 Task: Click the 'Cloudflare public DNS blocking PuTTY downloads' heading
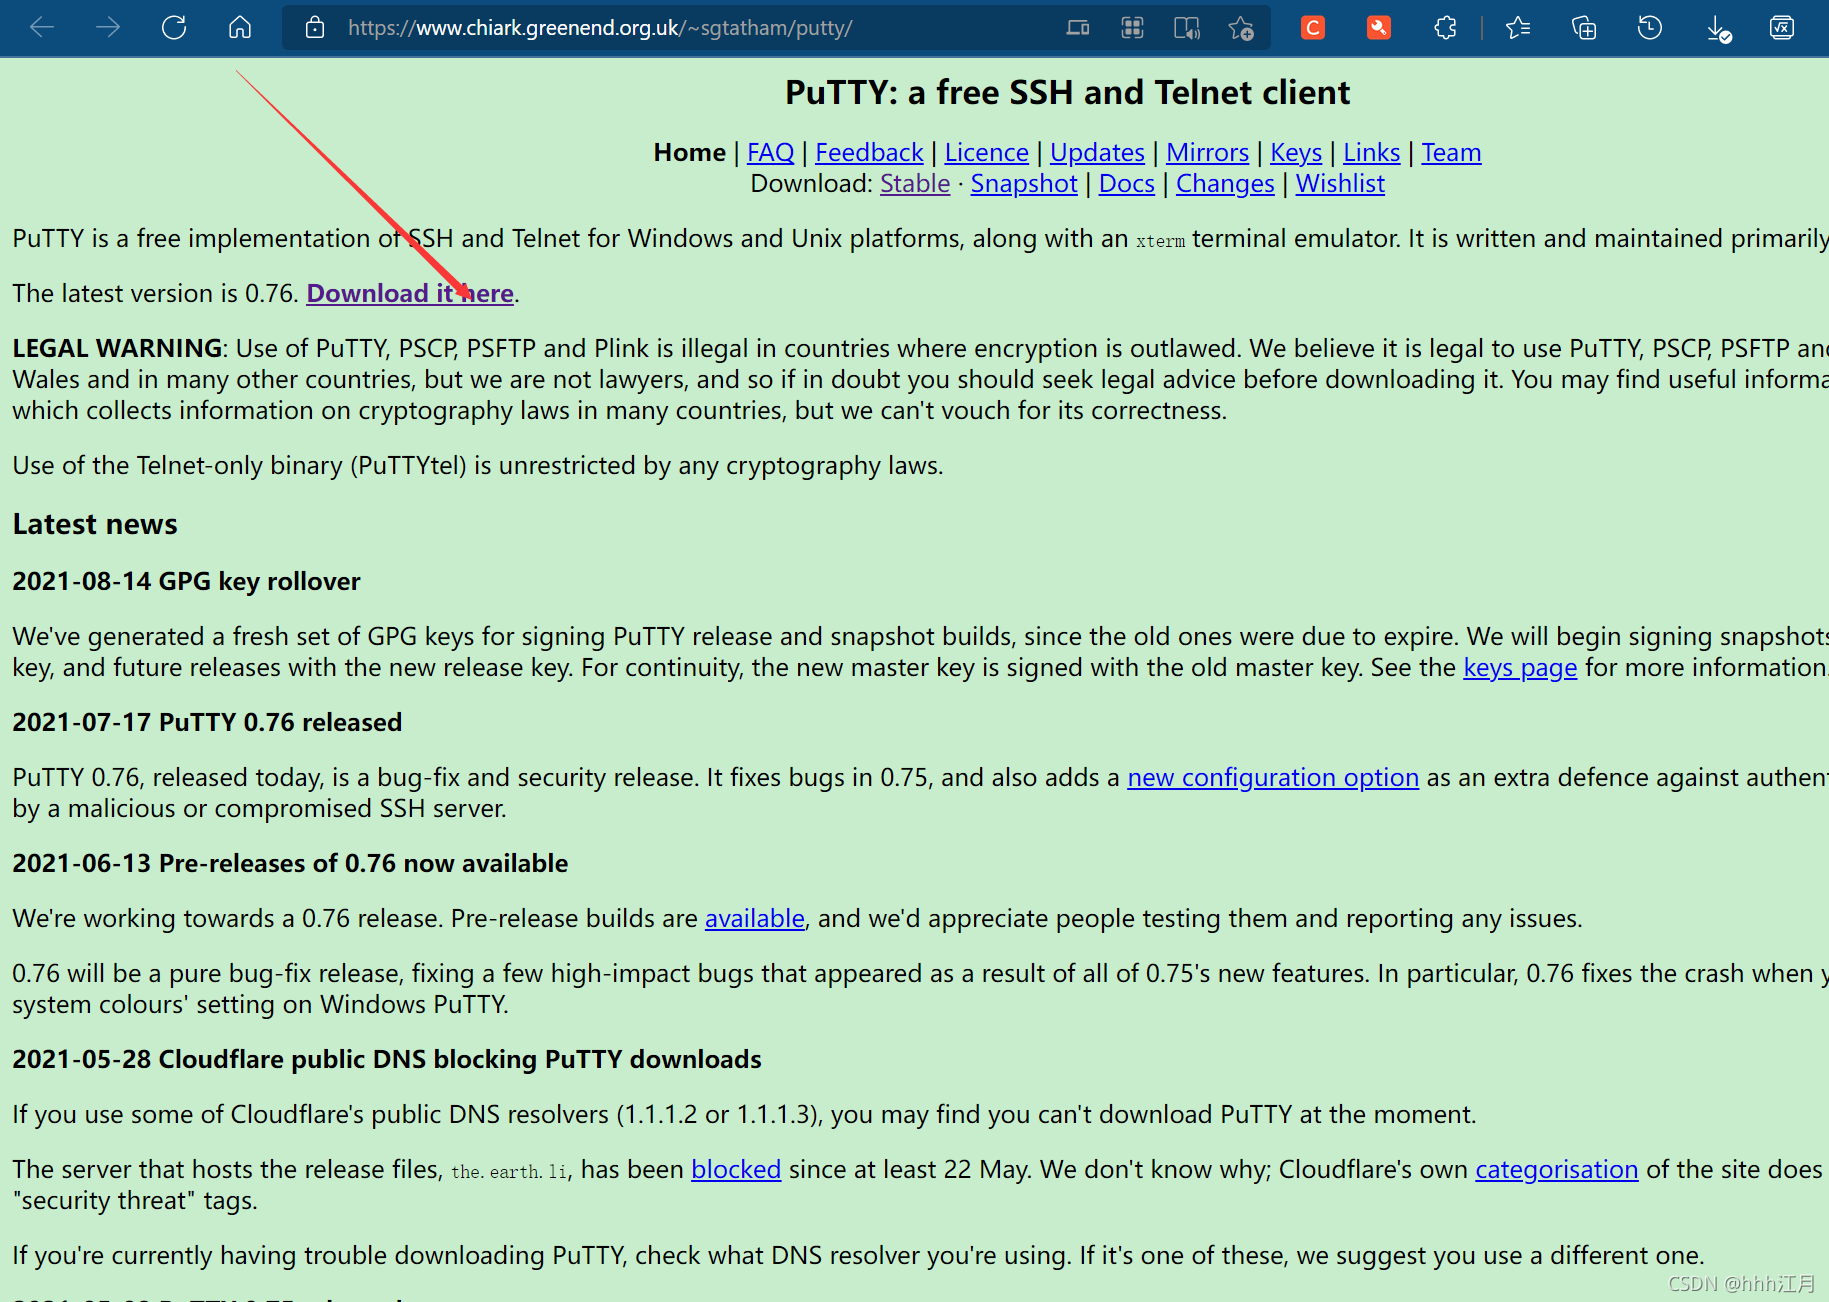pyautogui.click(x=460, y=1060)
